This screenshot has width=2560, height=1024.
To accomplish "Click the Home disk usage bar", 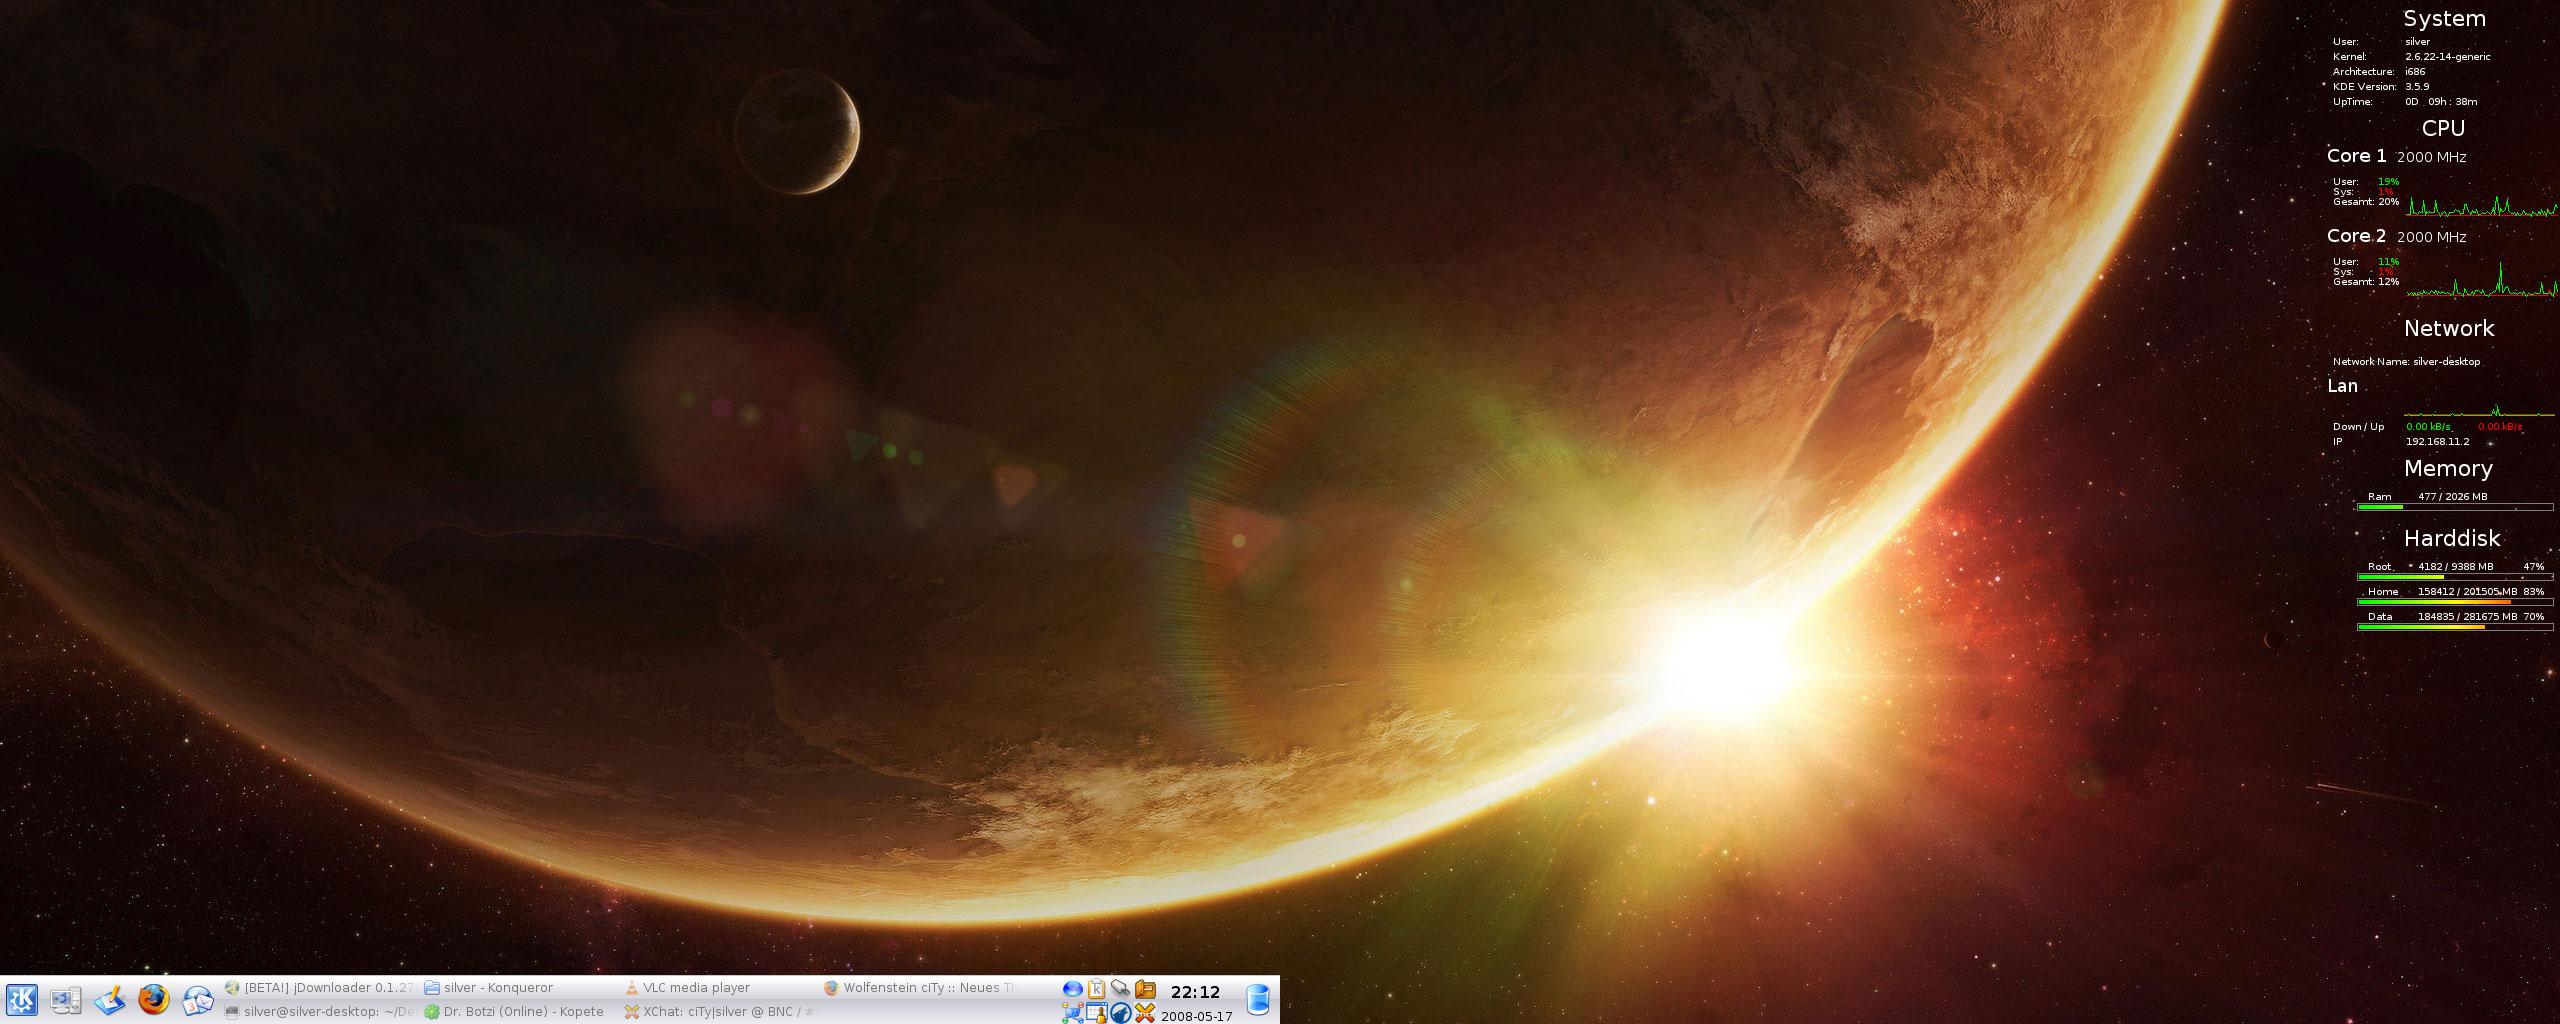I will [2455, 602].
